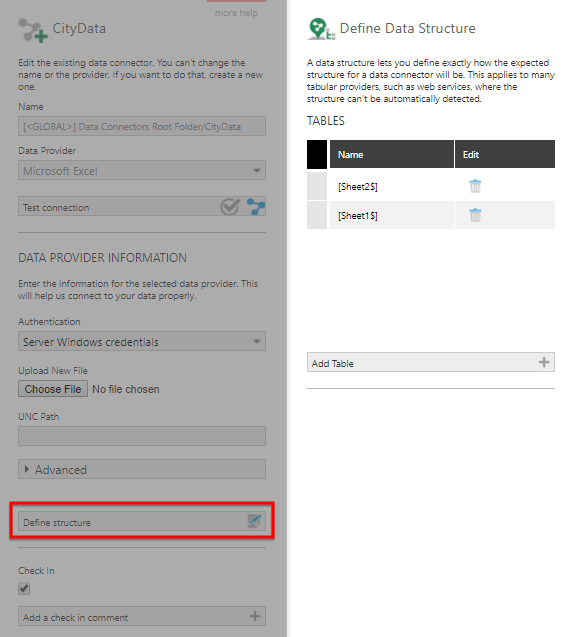Click the Define structure button
Screen dimensions: 570x637
pos(142,521)
